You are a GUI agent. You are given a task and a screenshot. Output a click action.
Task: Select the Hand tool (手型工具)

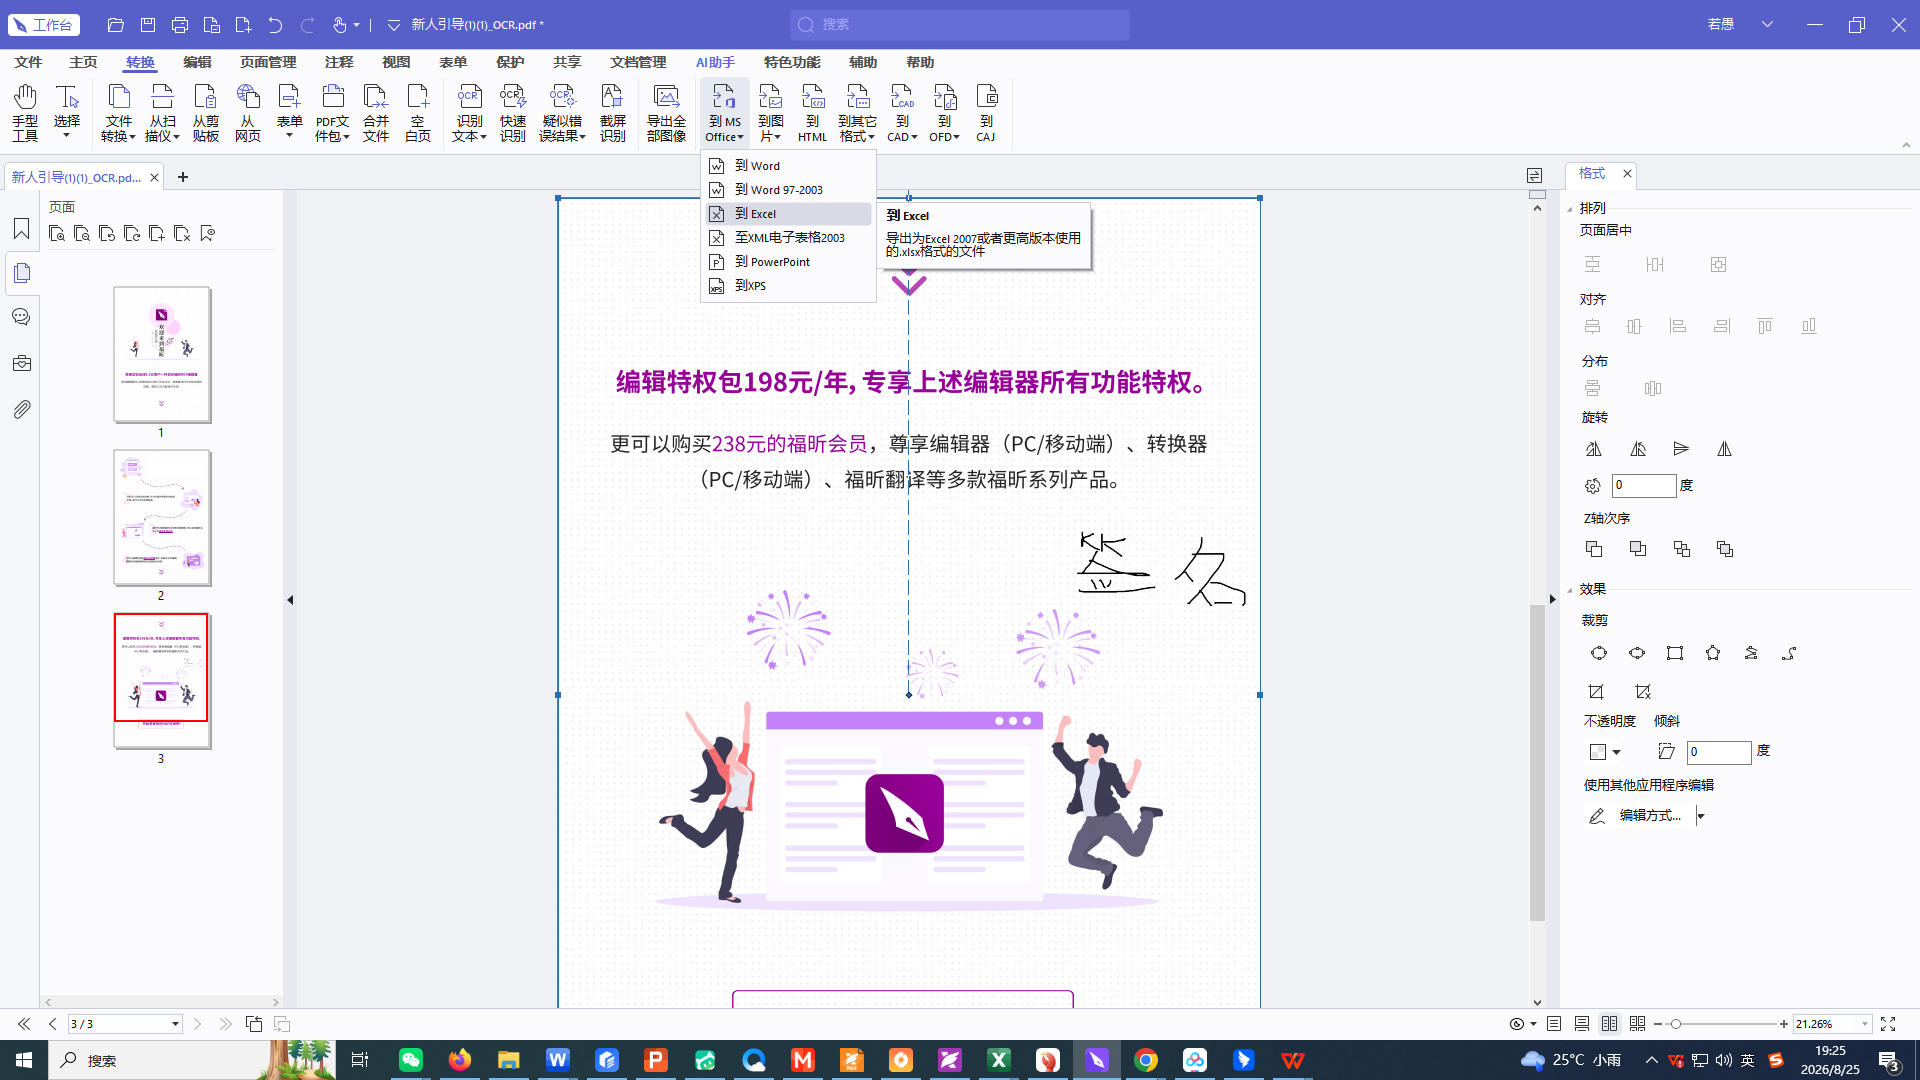tap(25, 112)
